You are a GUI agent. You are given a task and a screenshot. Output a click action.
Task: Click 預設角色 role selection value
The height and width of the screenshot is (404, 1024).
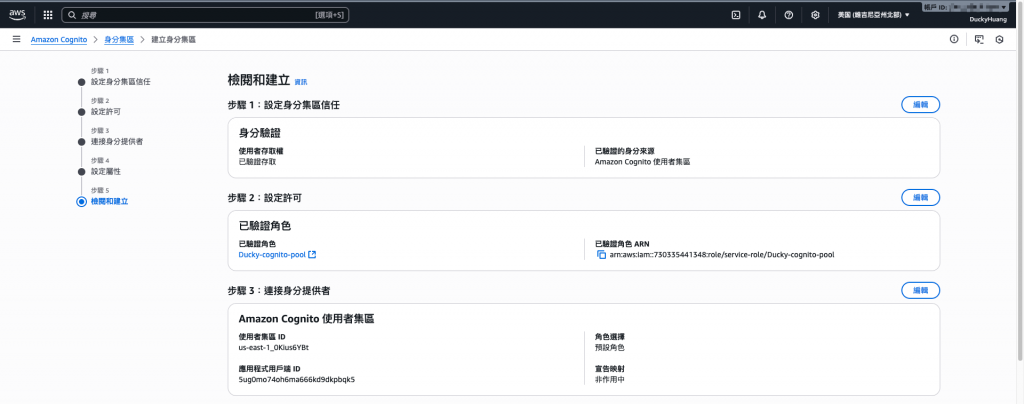610,347
